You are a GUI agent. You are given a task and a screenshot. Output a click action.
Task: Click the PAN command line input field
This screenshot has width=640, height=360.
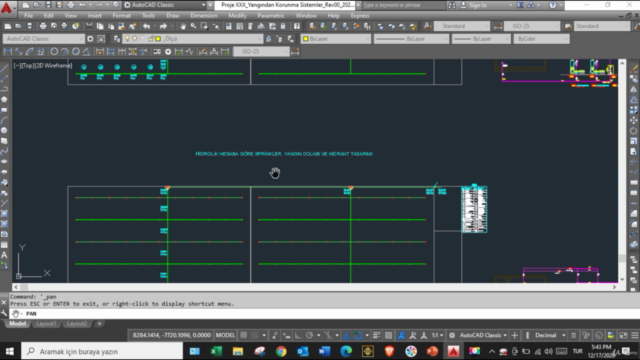pyautogui.click(x=324, y=314)
